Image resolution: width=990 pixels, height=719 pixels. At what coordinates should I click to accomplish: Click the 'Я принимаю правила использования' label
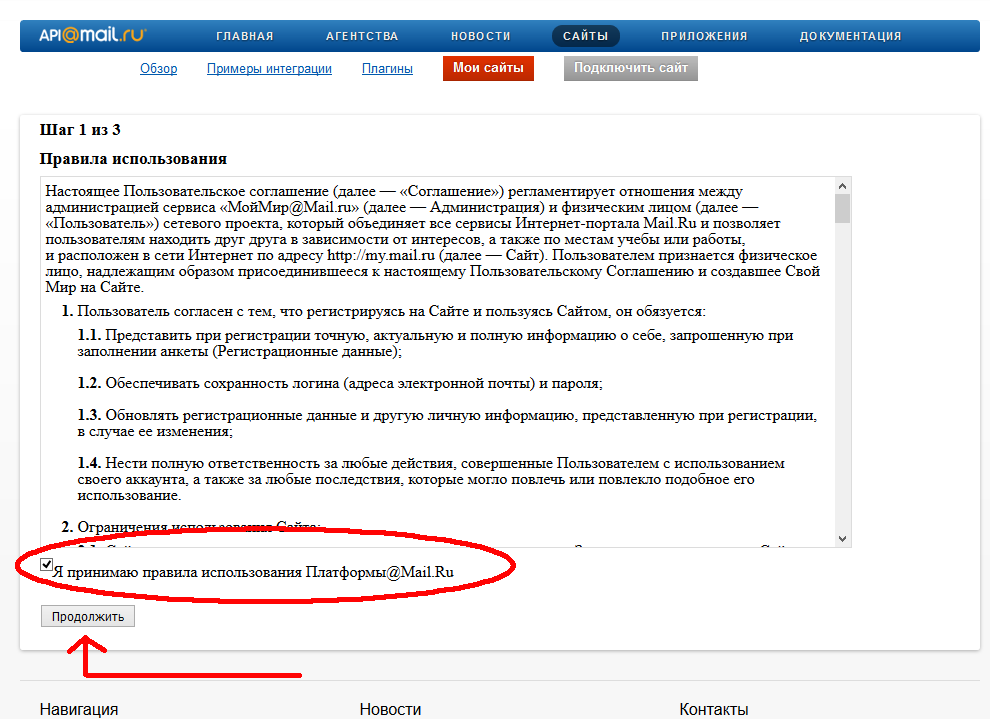click(253, 572)
